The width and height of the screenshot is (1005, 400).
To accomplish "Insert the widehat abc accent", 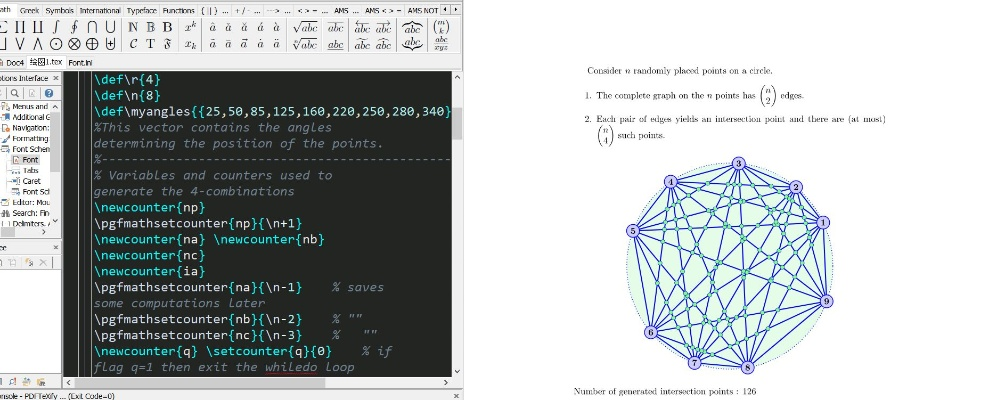I will [412, 26].
